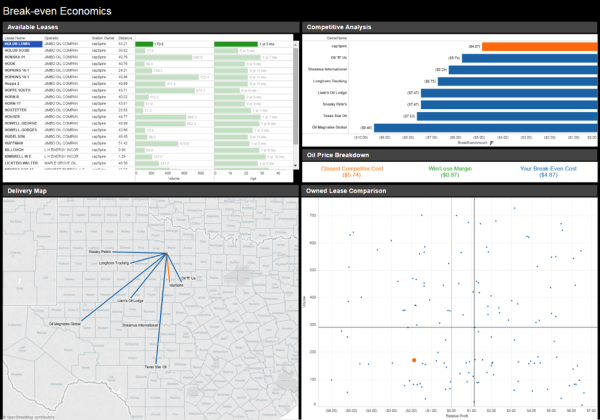
Task: Click the OpenStreetMap contributors attribution
Action: [29, 417]
